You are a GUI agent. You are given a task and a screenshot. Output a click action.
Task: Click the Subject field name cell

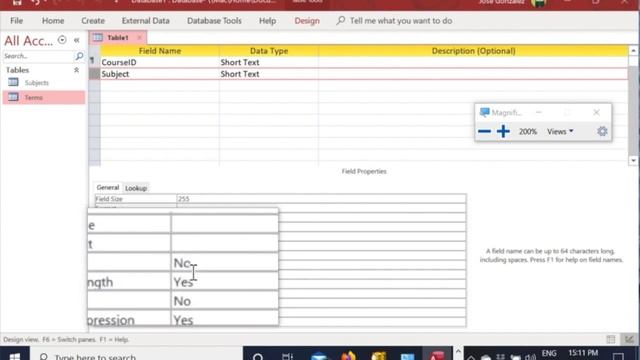pyautogui.click(x=160, y=74)
